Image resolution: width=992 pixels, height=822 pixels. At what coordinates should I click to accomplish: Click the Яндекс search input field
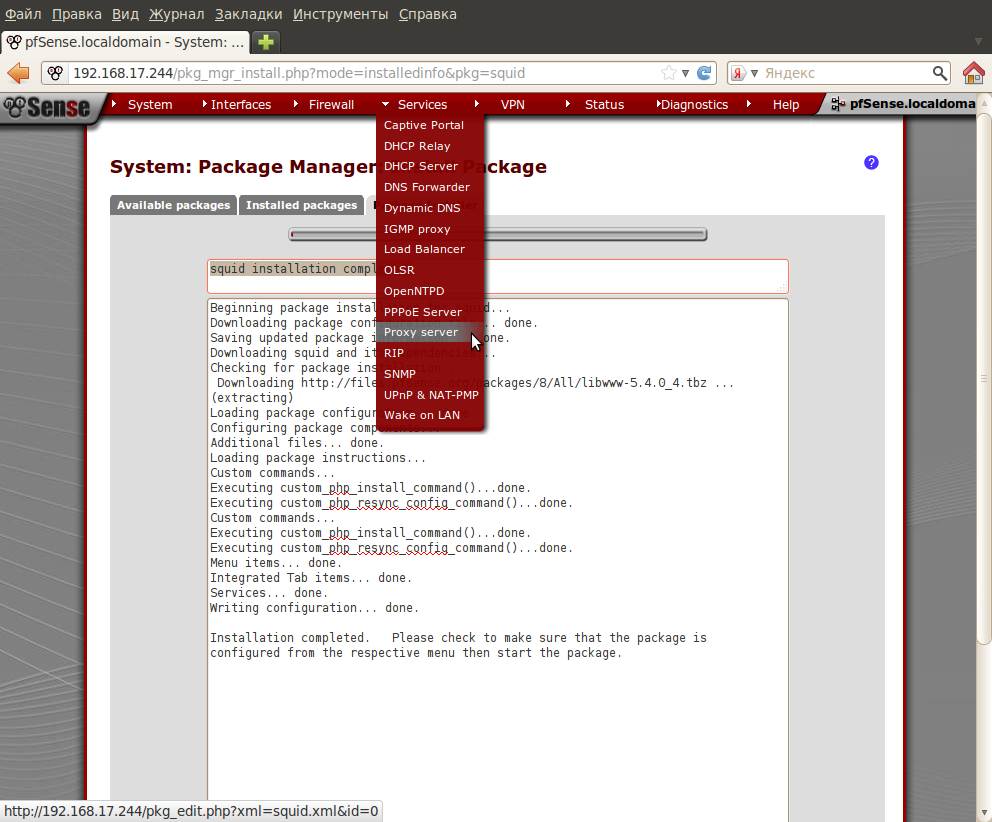[x=846, y=73]
